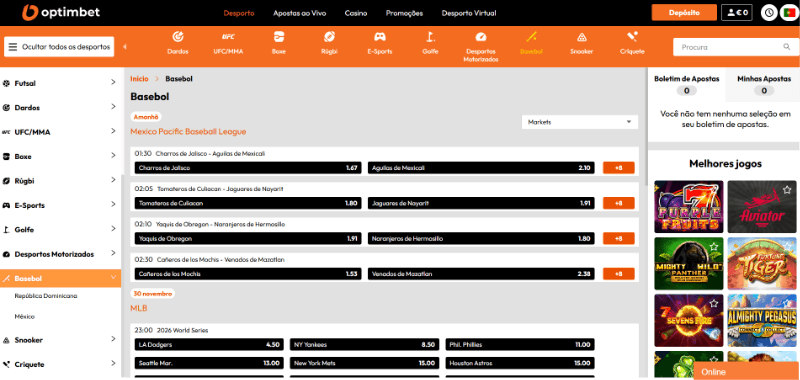Open Promoções top menu

coord(405,13)
